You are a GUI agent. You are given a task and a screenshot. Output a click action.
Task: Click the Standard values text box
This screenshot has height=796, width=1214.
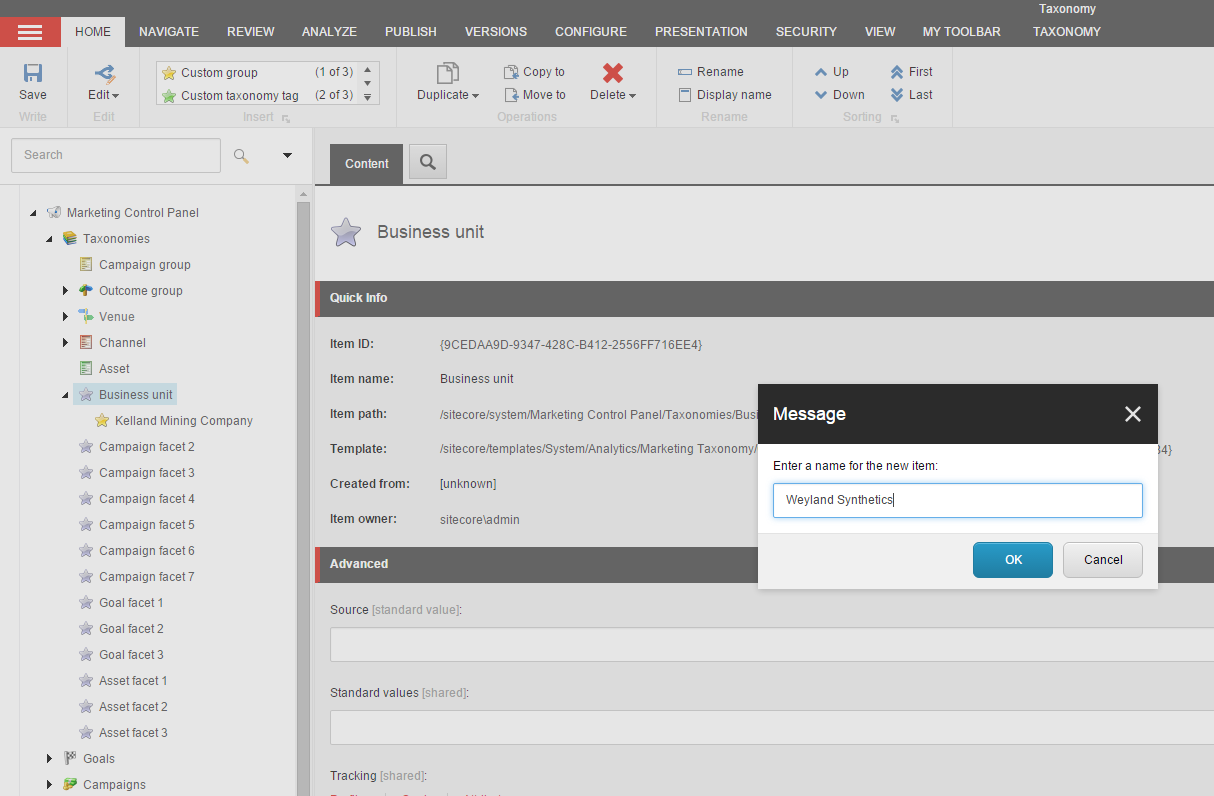coord(772,728)
